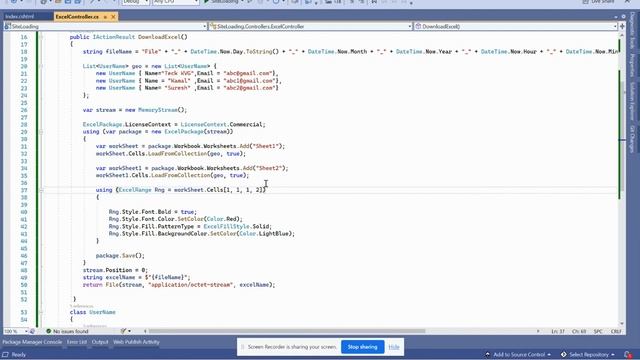This screenshot has height=360, width=640.
Task: Click the ExcelPackage.LicenseContext assignment line
Action: (x=174, y=124)
